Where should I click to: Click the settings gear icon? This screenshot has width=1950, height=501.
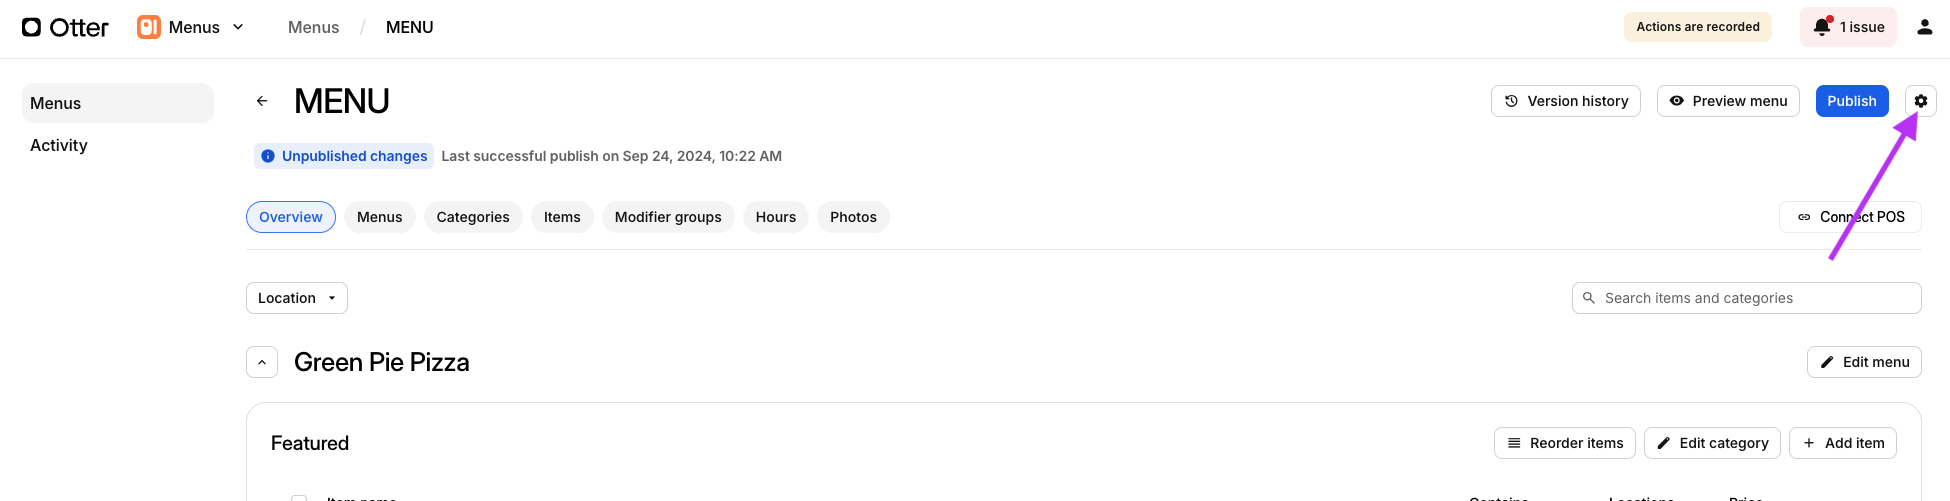1920,101
